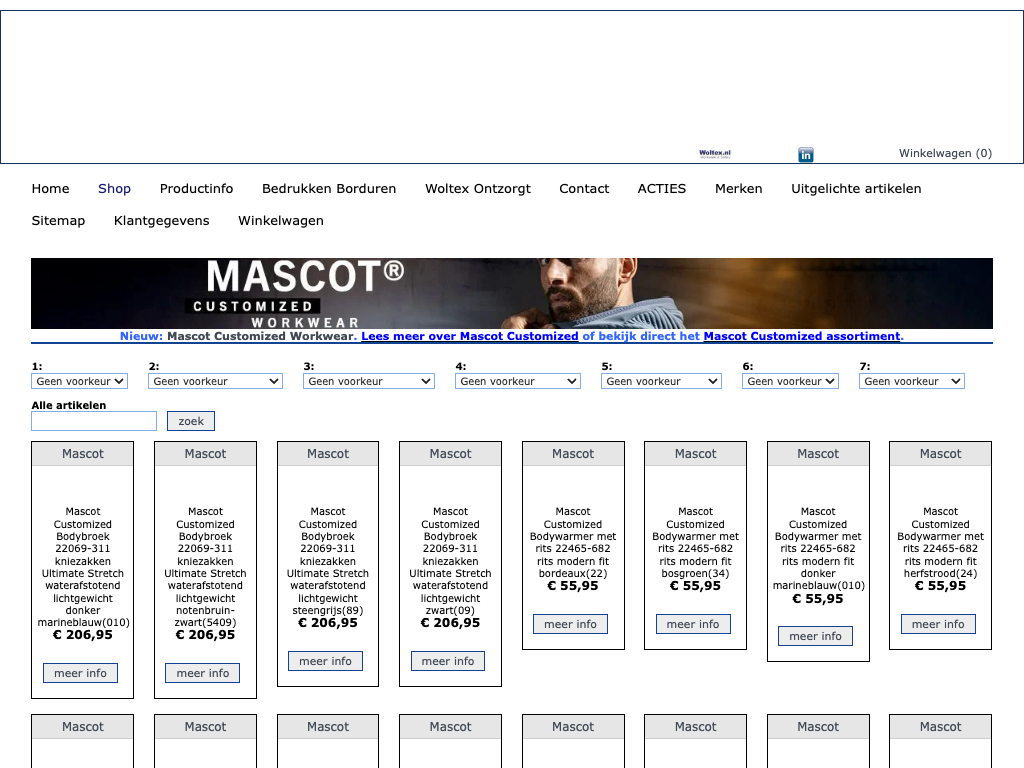1024x768 pixels.
Task: Select Bedrukken Borduren in navigation
Action: point(329,189)
